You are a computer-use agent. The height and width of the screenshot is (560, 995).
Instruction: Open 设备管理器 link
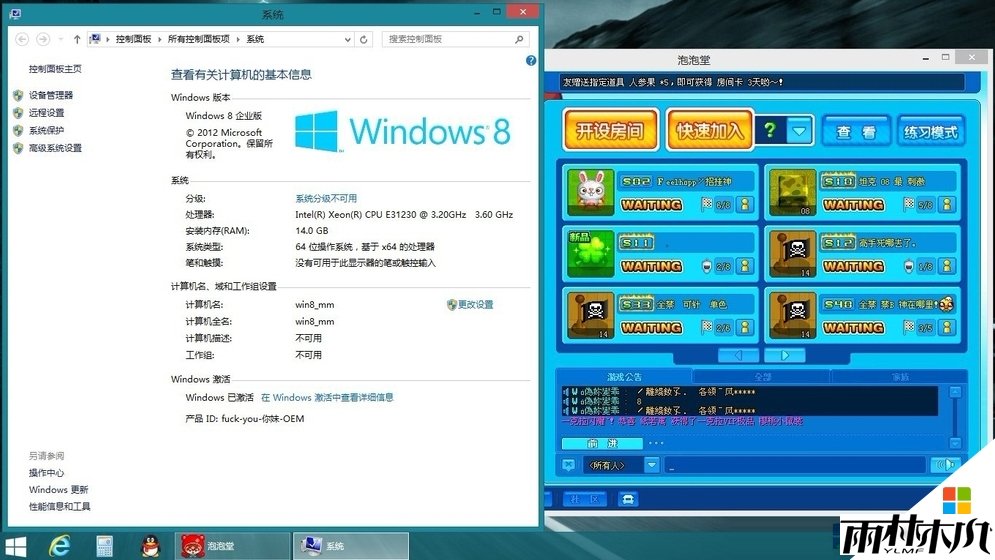(x=51, y=95)
